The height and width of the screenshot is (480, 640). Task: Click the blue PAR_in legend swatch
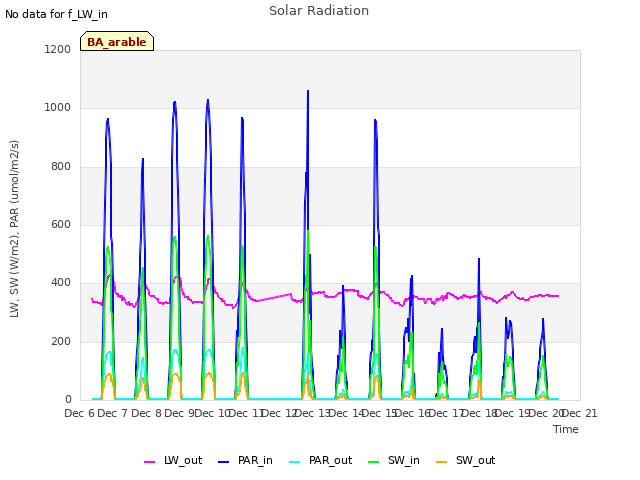click(x=224, y=462)
